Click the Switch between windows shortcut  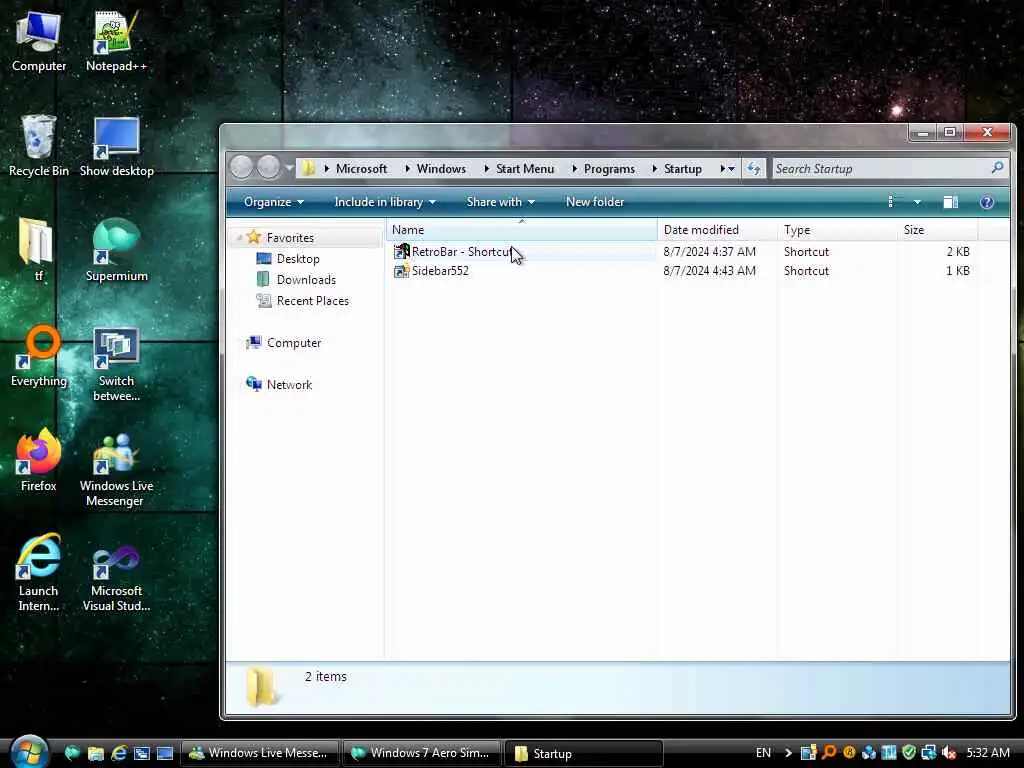pyautogui.click(x=116, y=363)
